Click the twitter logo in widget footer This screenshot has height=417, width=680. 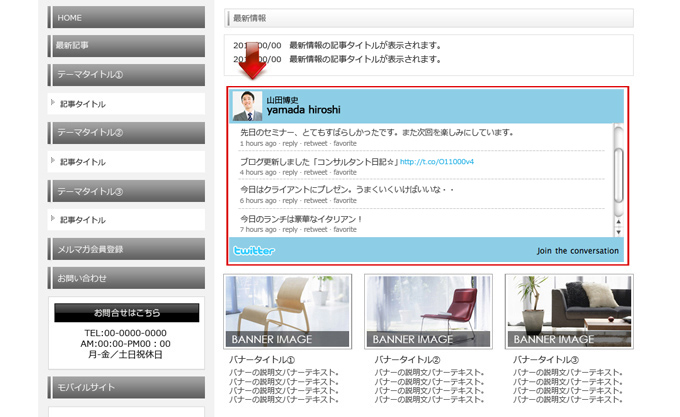[x=254, y=250]
